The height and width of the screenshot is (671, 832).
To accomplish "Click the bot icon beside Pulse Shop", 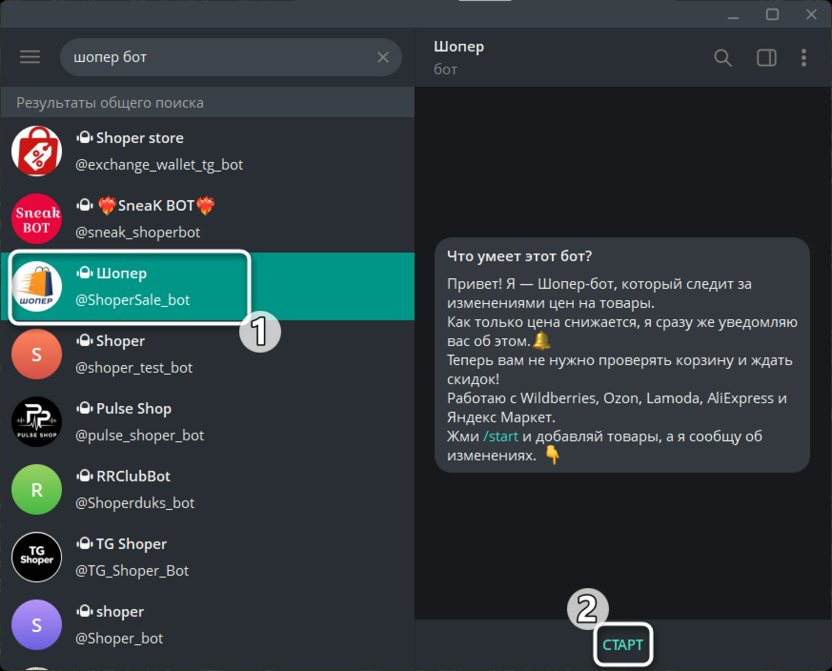I will coord(84,408).
